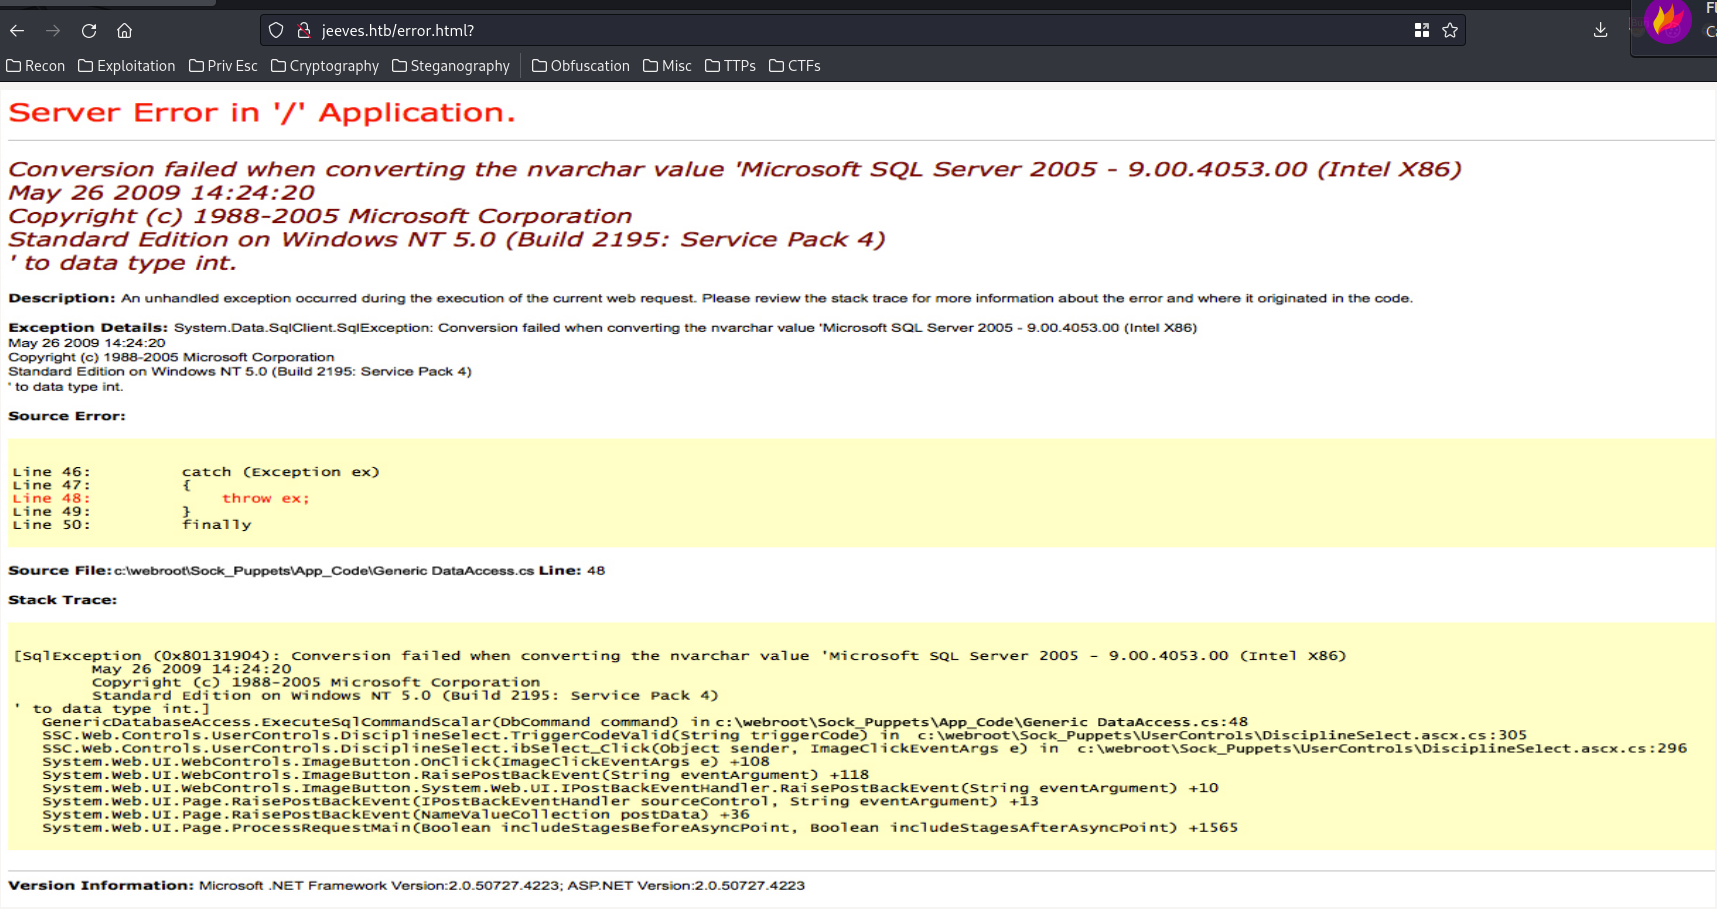Click 'Line 46:' catch statement row
This screenshot has height=909, width=1717.
(196, 472)
